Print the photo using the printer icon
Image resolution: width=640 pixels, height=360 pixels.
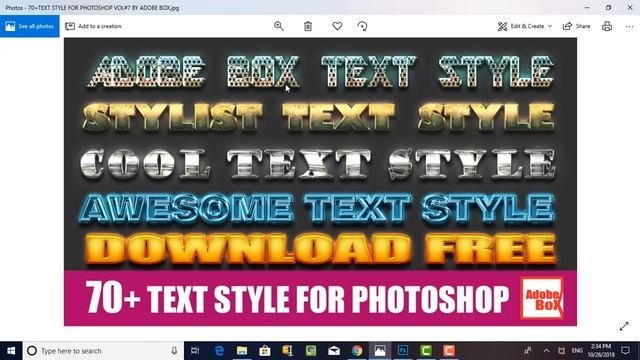(607, 26)
